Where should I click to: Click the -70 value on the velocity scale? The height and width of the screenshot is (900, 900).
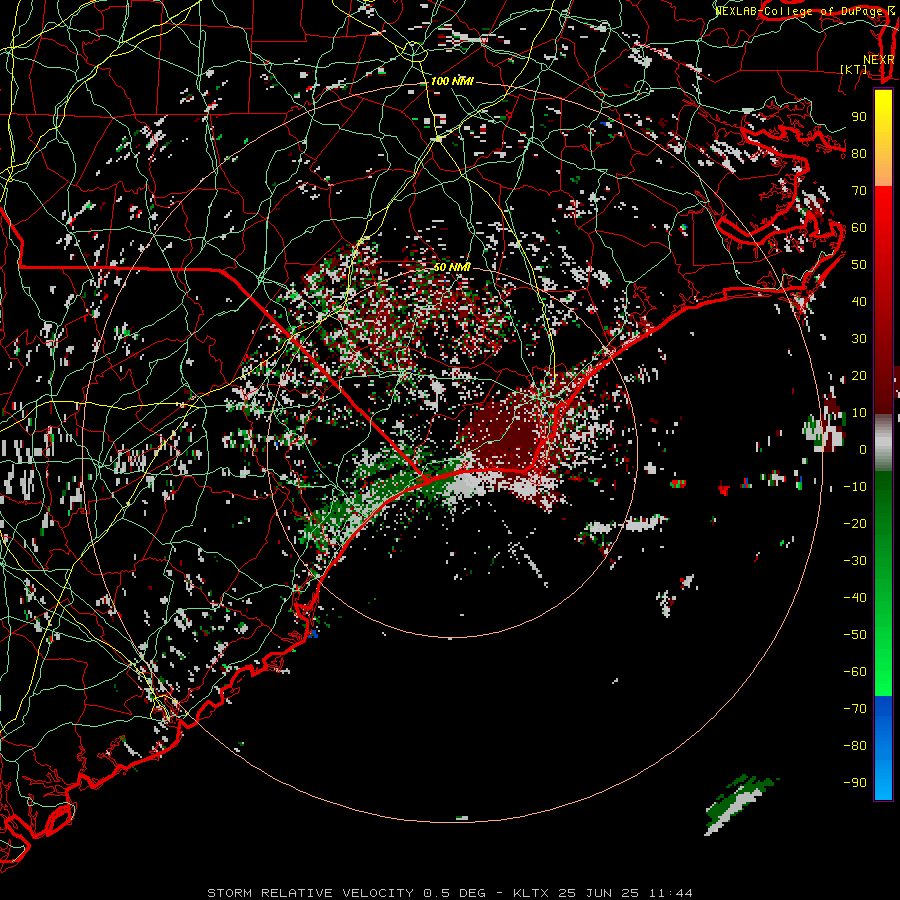tap(855, 708)
